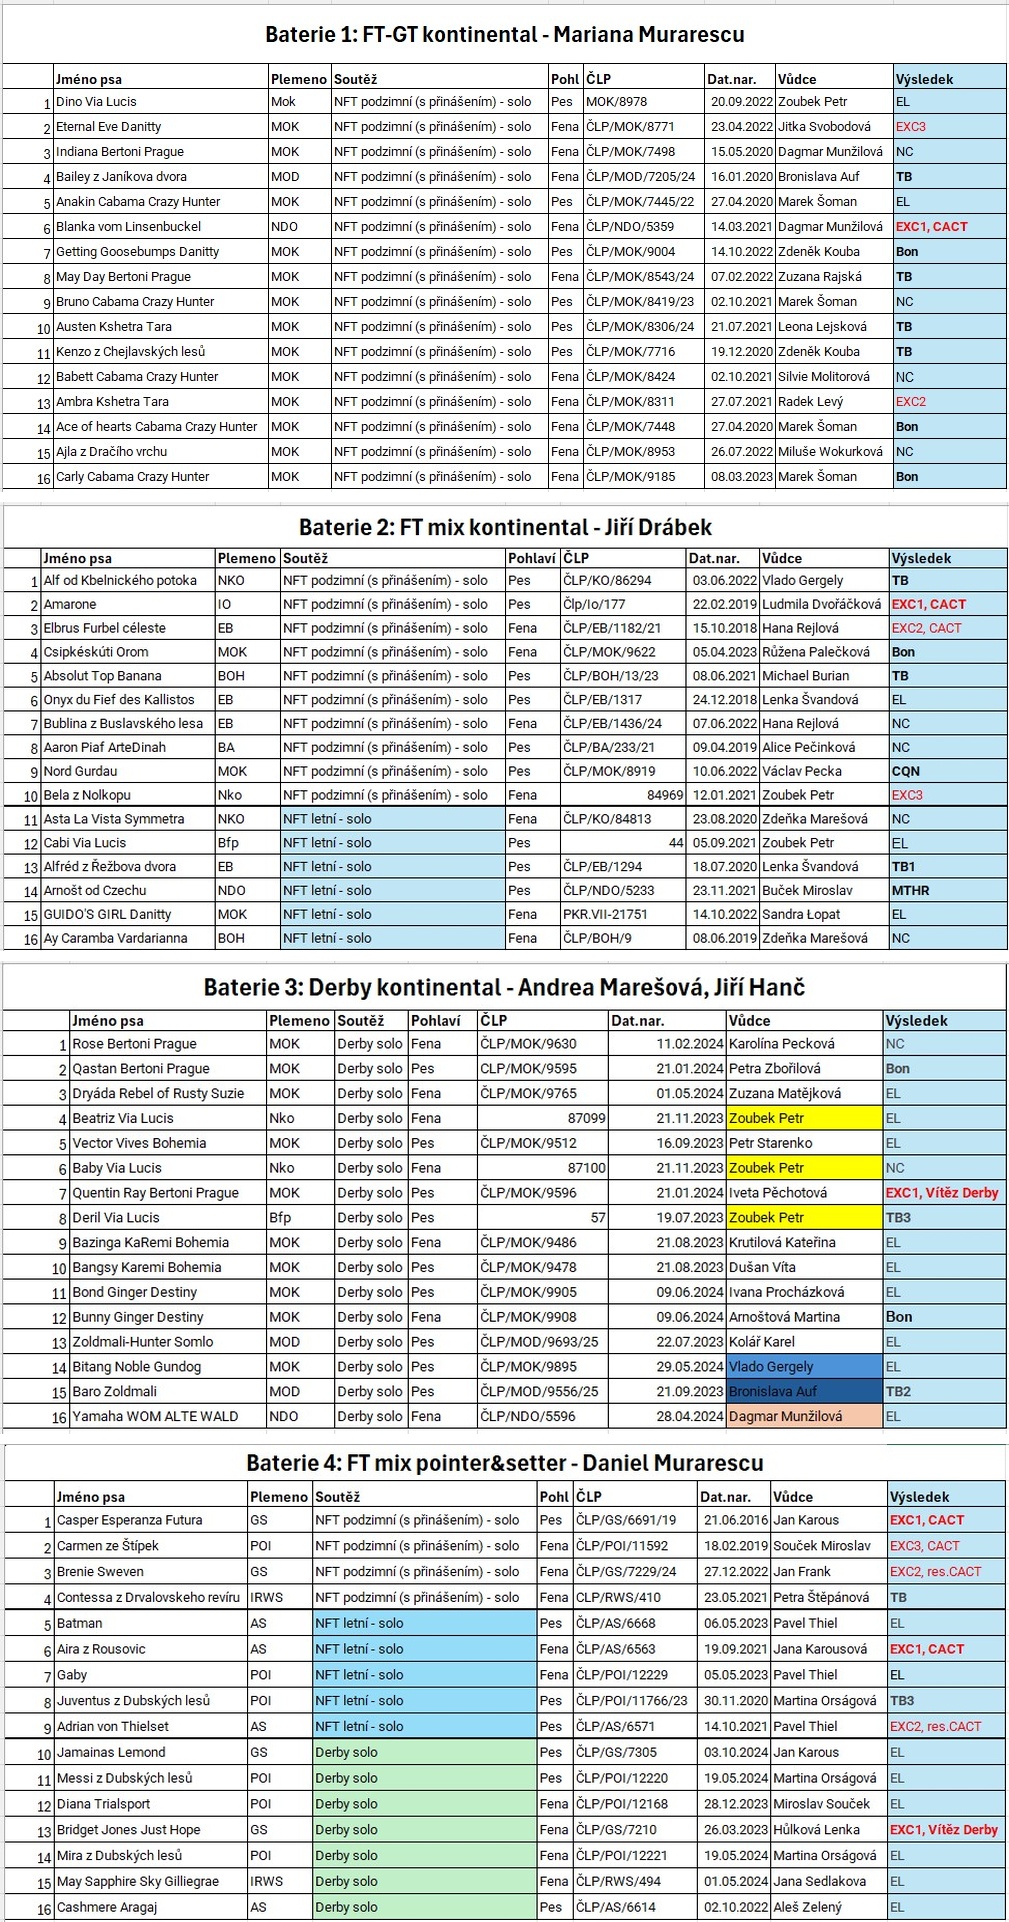Select the 'Blanka vom Linsenbuckel' cell
Image resolution: width=1009 pixels, height=1922 pixels.
click(x=160, y=227)
